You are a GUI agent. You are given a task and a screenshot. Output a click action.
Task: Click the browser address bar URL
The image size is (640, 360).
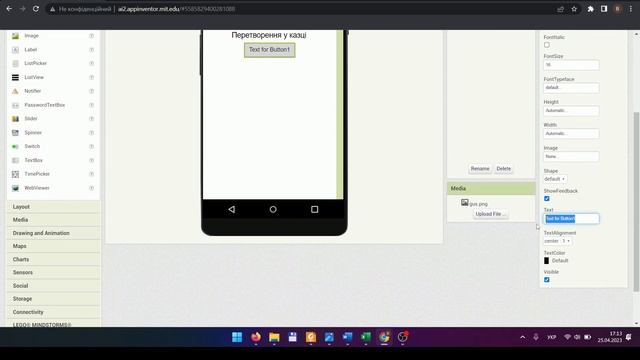coord(176,9)
